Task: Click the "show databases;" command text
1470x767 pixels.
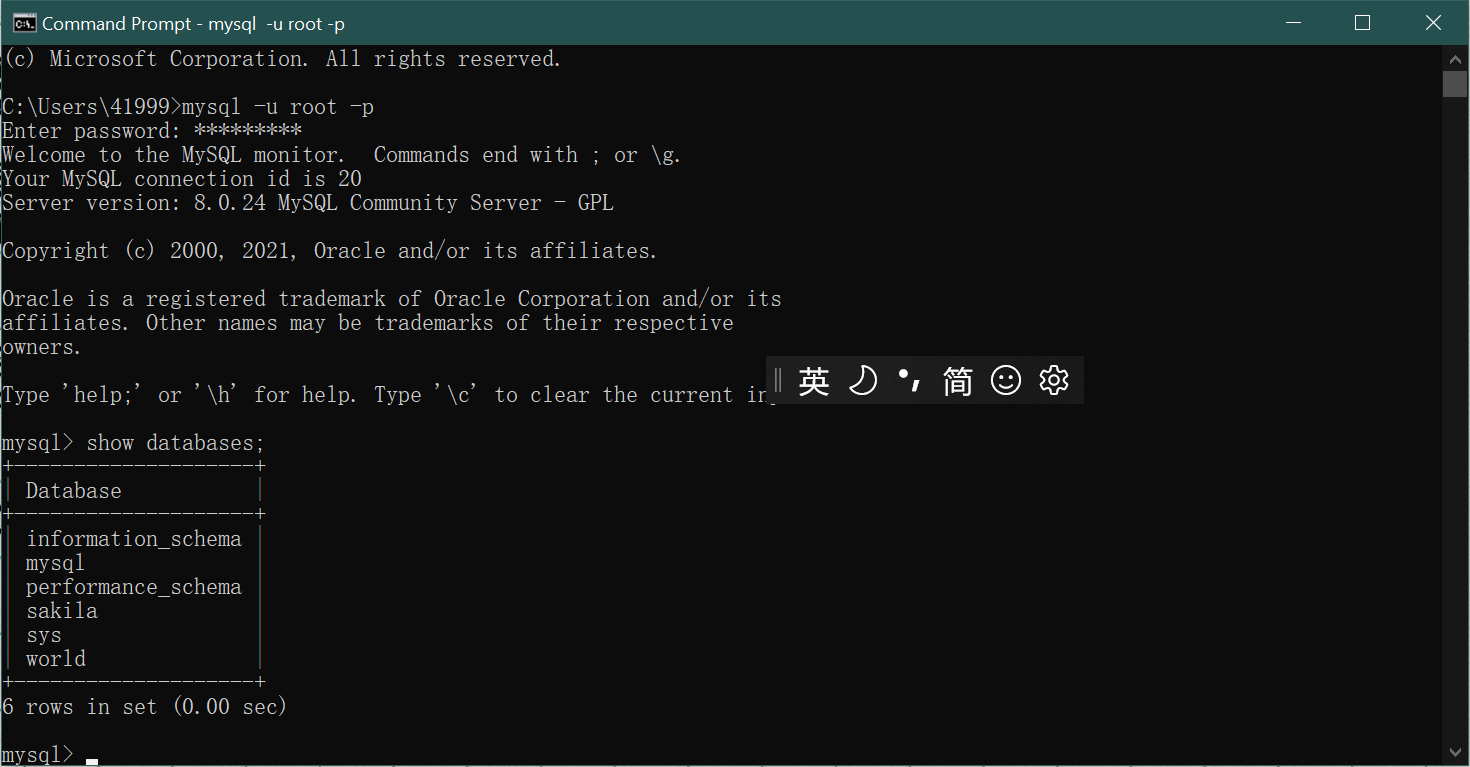Action: pyautogui.click(x=175, y=443)
